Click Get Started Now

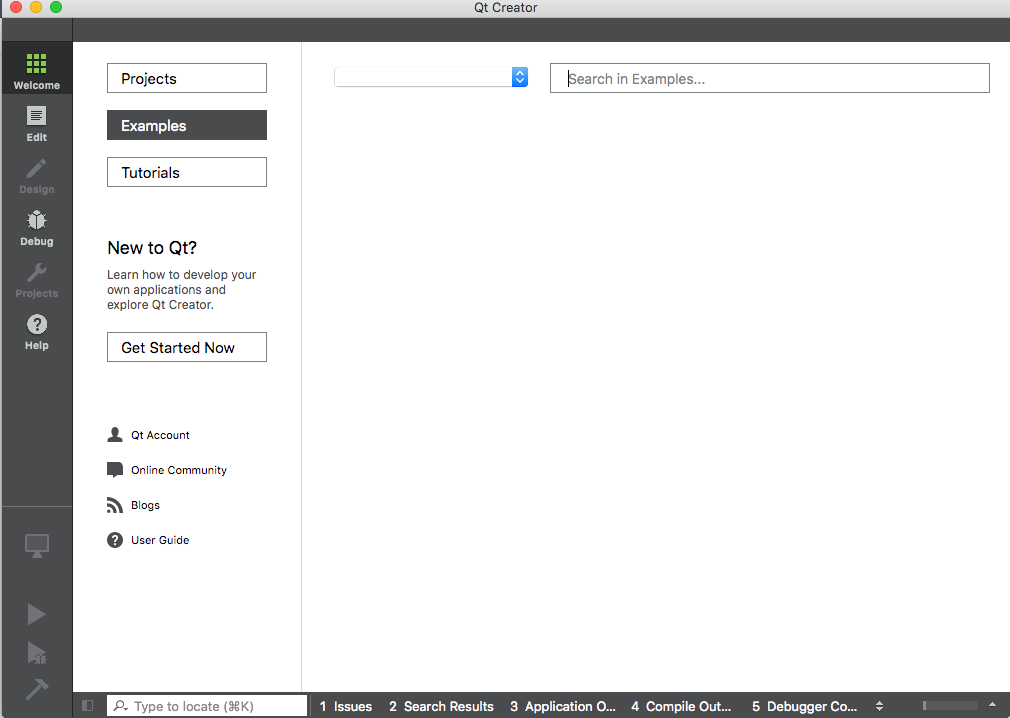pos(187,347)
